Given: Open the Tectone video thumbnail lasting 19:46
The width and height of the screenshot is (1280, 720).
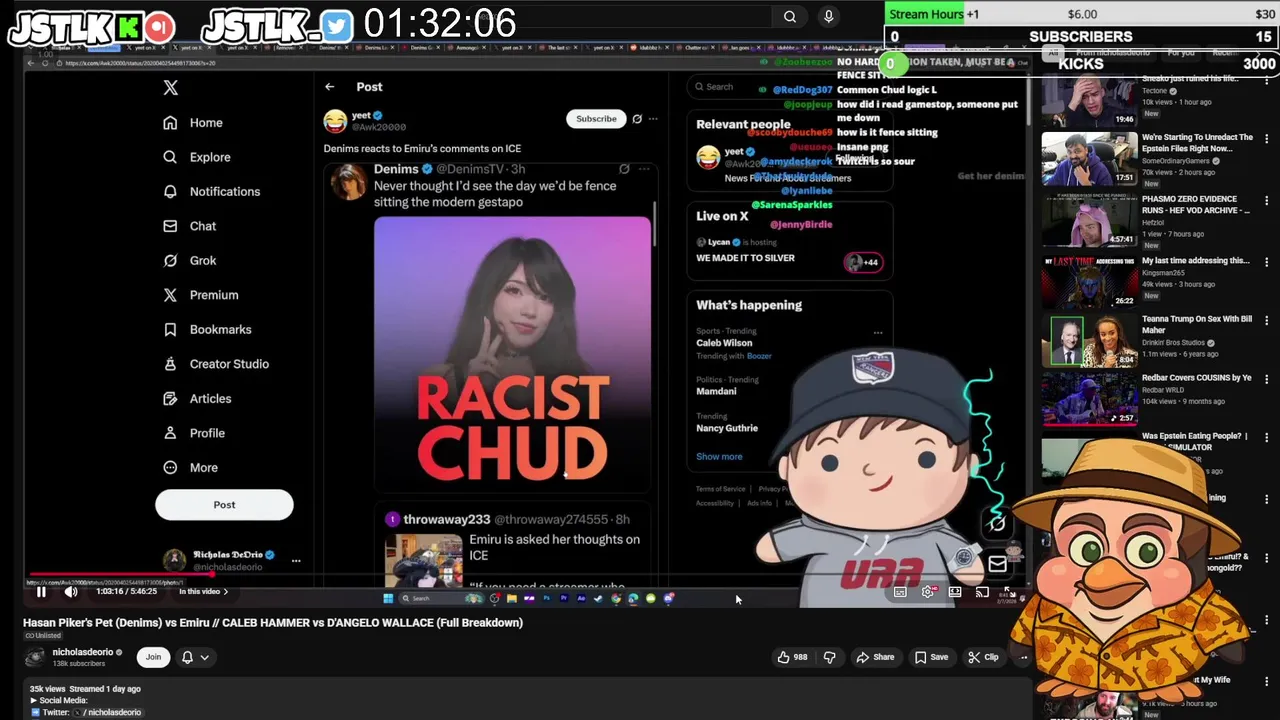Looking at the screenshot, I should click(1089, 100).
